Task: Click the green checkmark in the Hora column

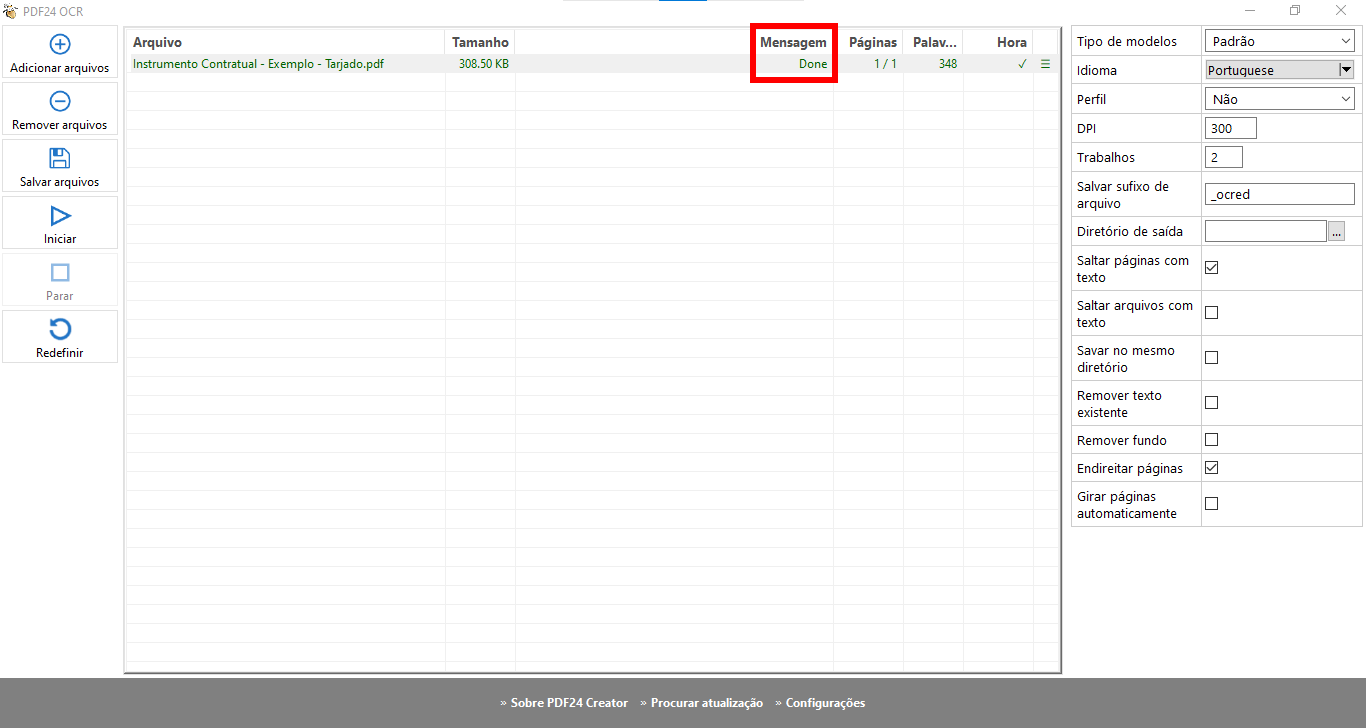Action: [x=1022, y=64]
